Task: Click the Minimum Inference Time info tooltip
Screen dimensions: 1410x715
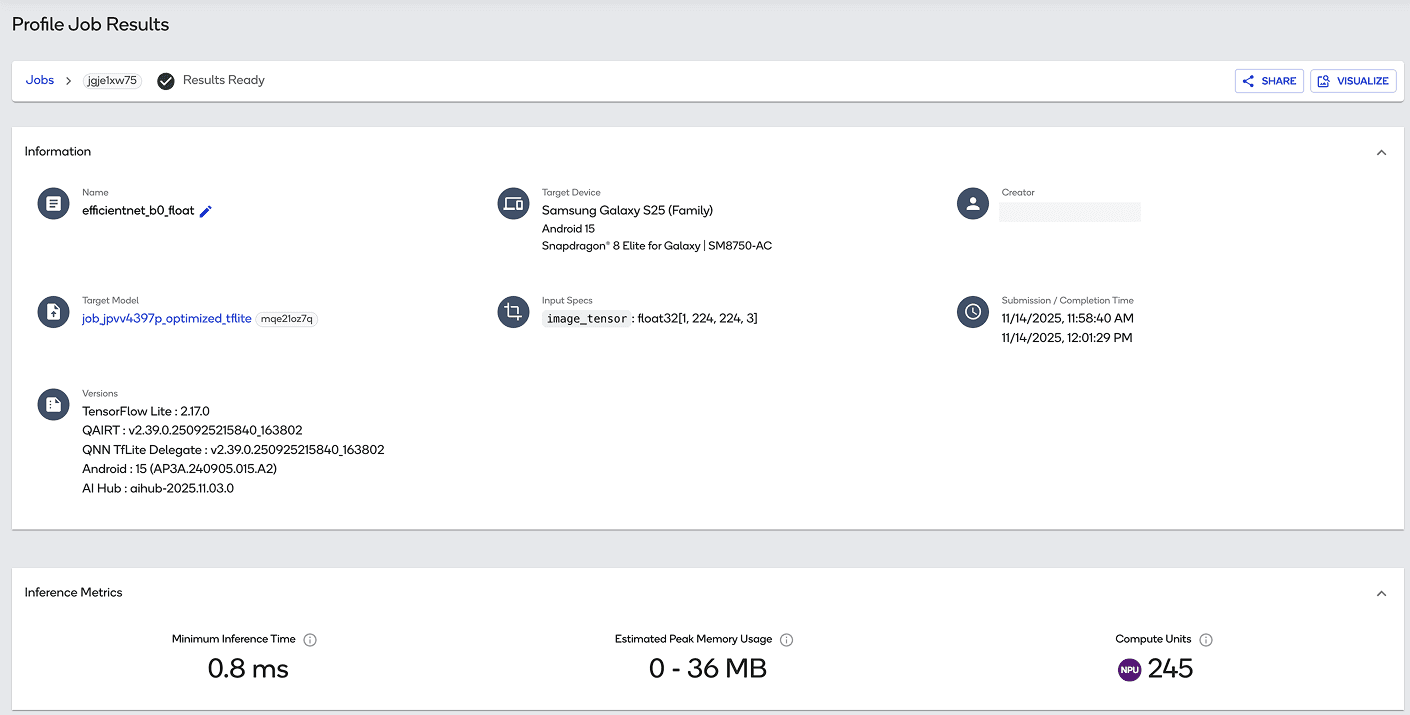Action: [x=311, y=638]
